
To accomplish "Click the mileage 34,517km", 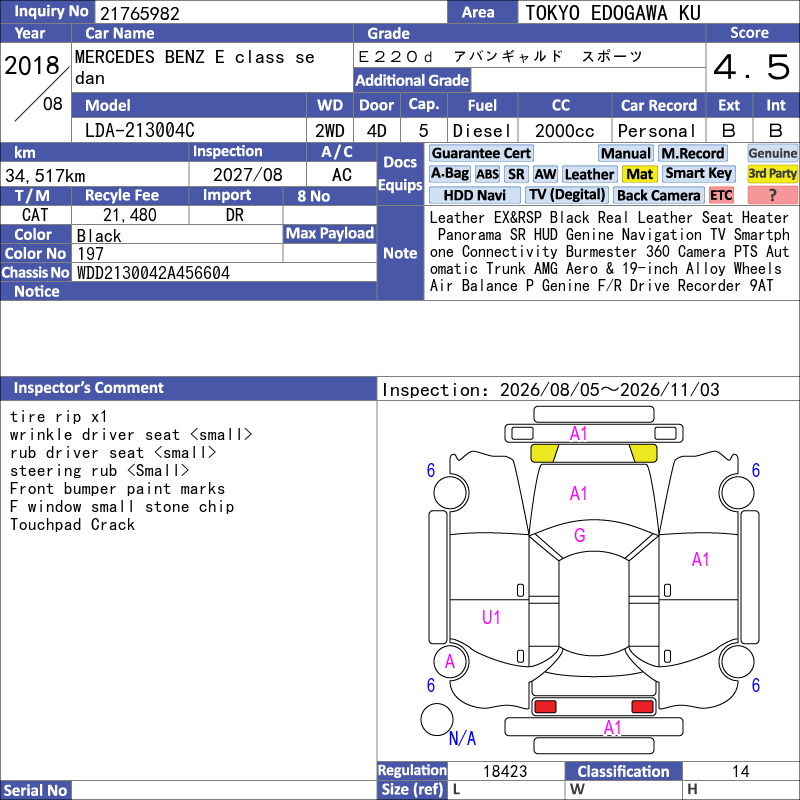I will 45,176.
